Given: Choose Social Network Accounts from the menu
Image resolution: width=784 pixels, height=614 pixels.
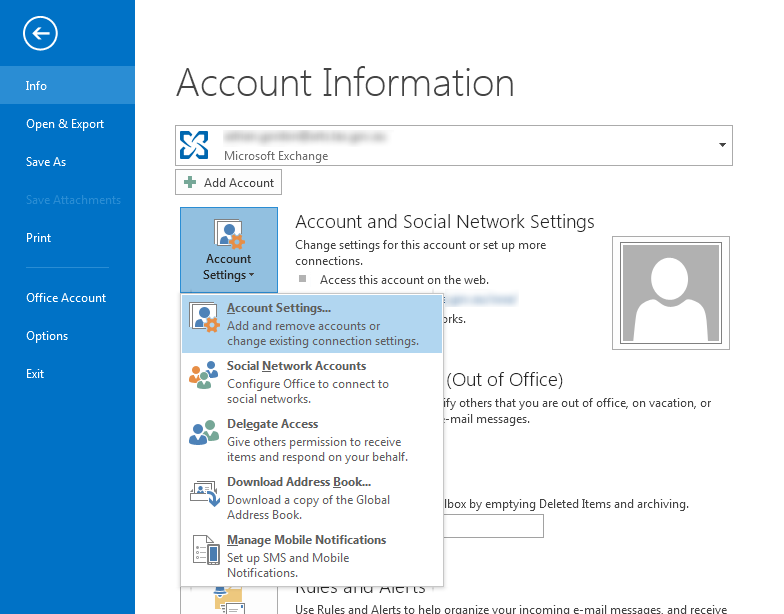Looking at the screenshot, I should 312,382.
